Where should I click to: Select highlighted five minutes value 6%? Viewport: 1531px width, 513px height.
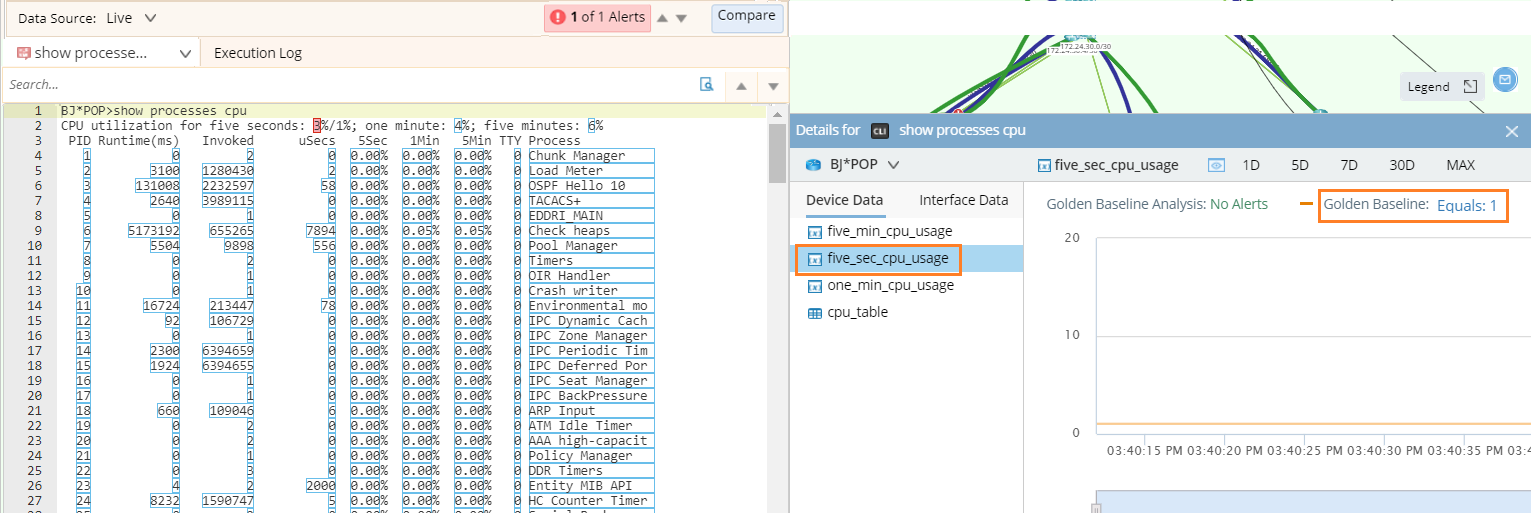tap(592, 126)
